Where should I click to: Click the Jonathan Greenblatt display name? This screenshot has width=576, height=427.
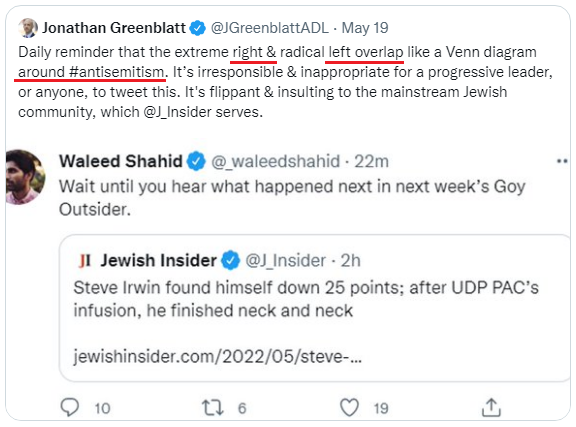pos(114,28)
